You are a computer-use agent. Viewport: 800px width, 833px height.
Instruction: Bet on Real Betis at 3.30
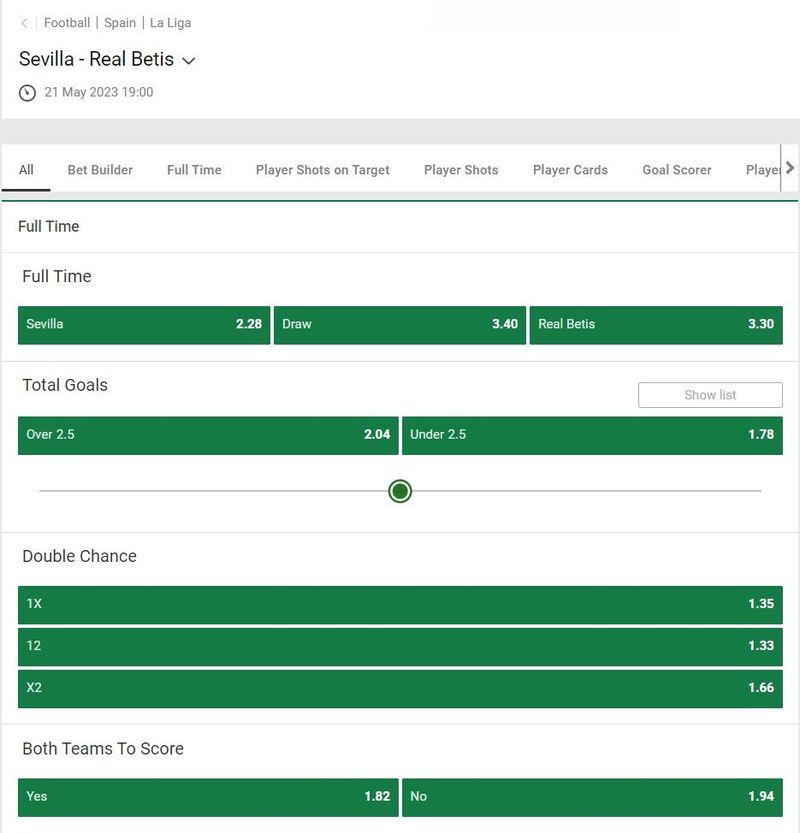coord(656,325)
